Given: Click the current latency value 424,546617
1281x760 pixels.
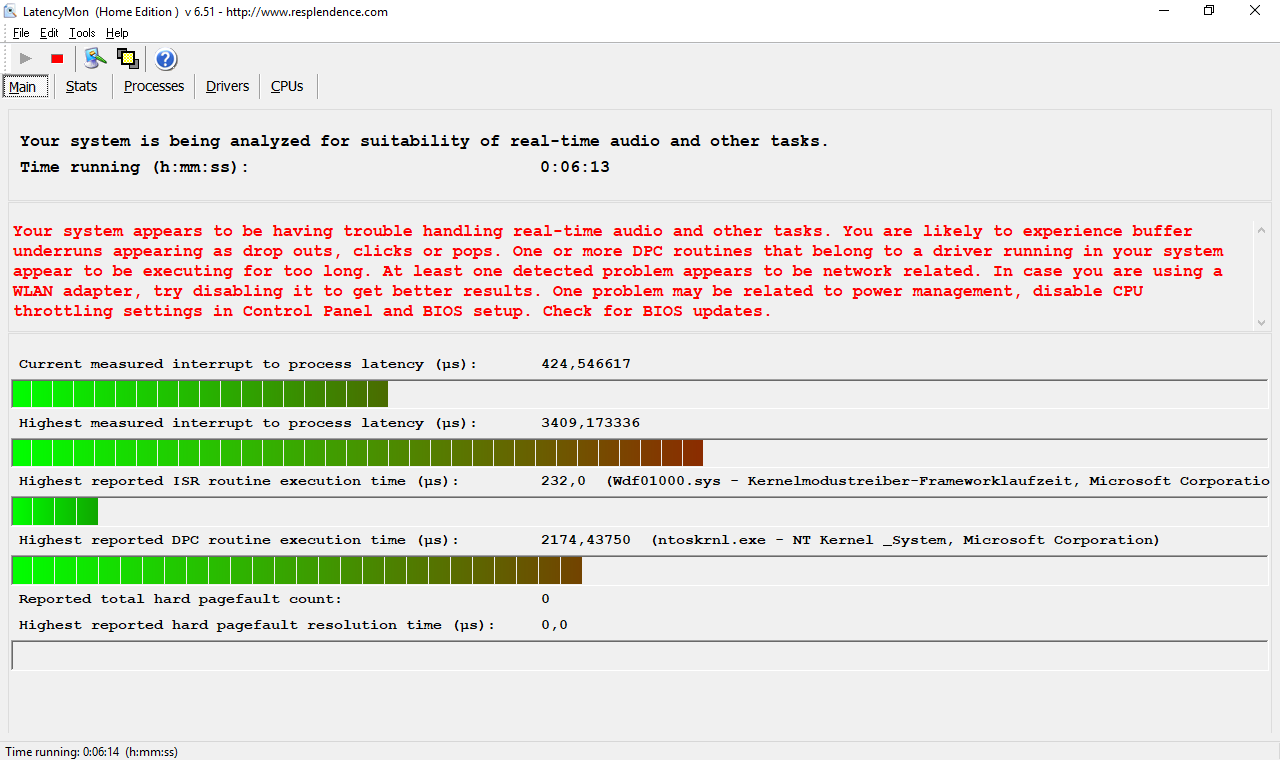Looking at the screenshot, I should (x=586, y=364).
